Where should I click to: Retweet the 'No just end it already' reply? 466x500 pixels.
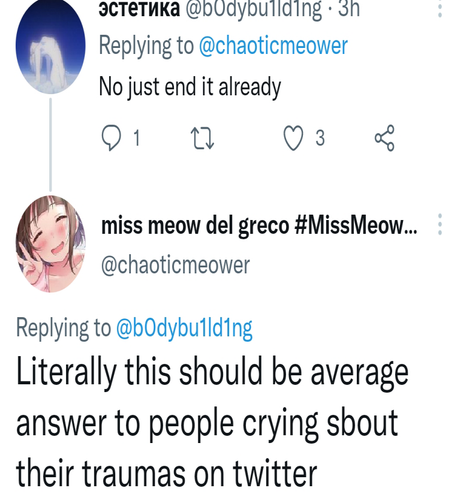202,138
